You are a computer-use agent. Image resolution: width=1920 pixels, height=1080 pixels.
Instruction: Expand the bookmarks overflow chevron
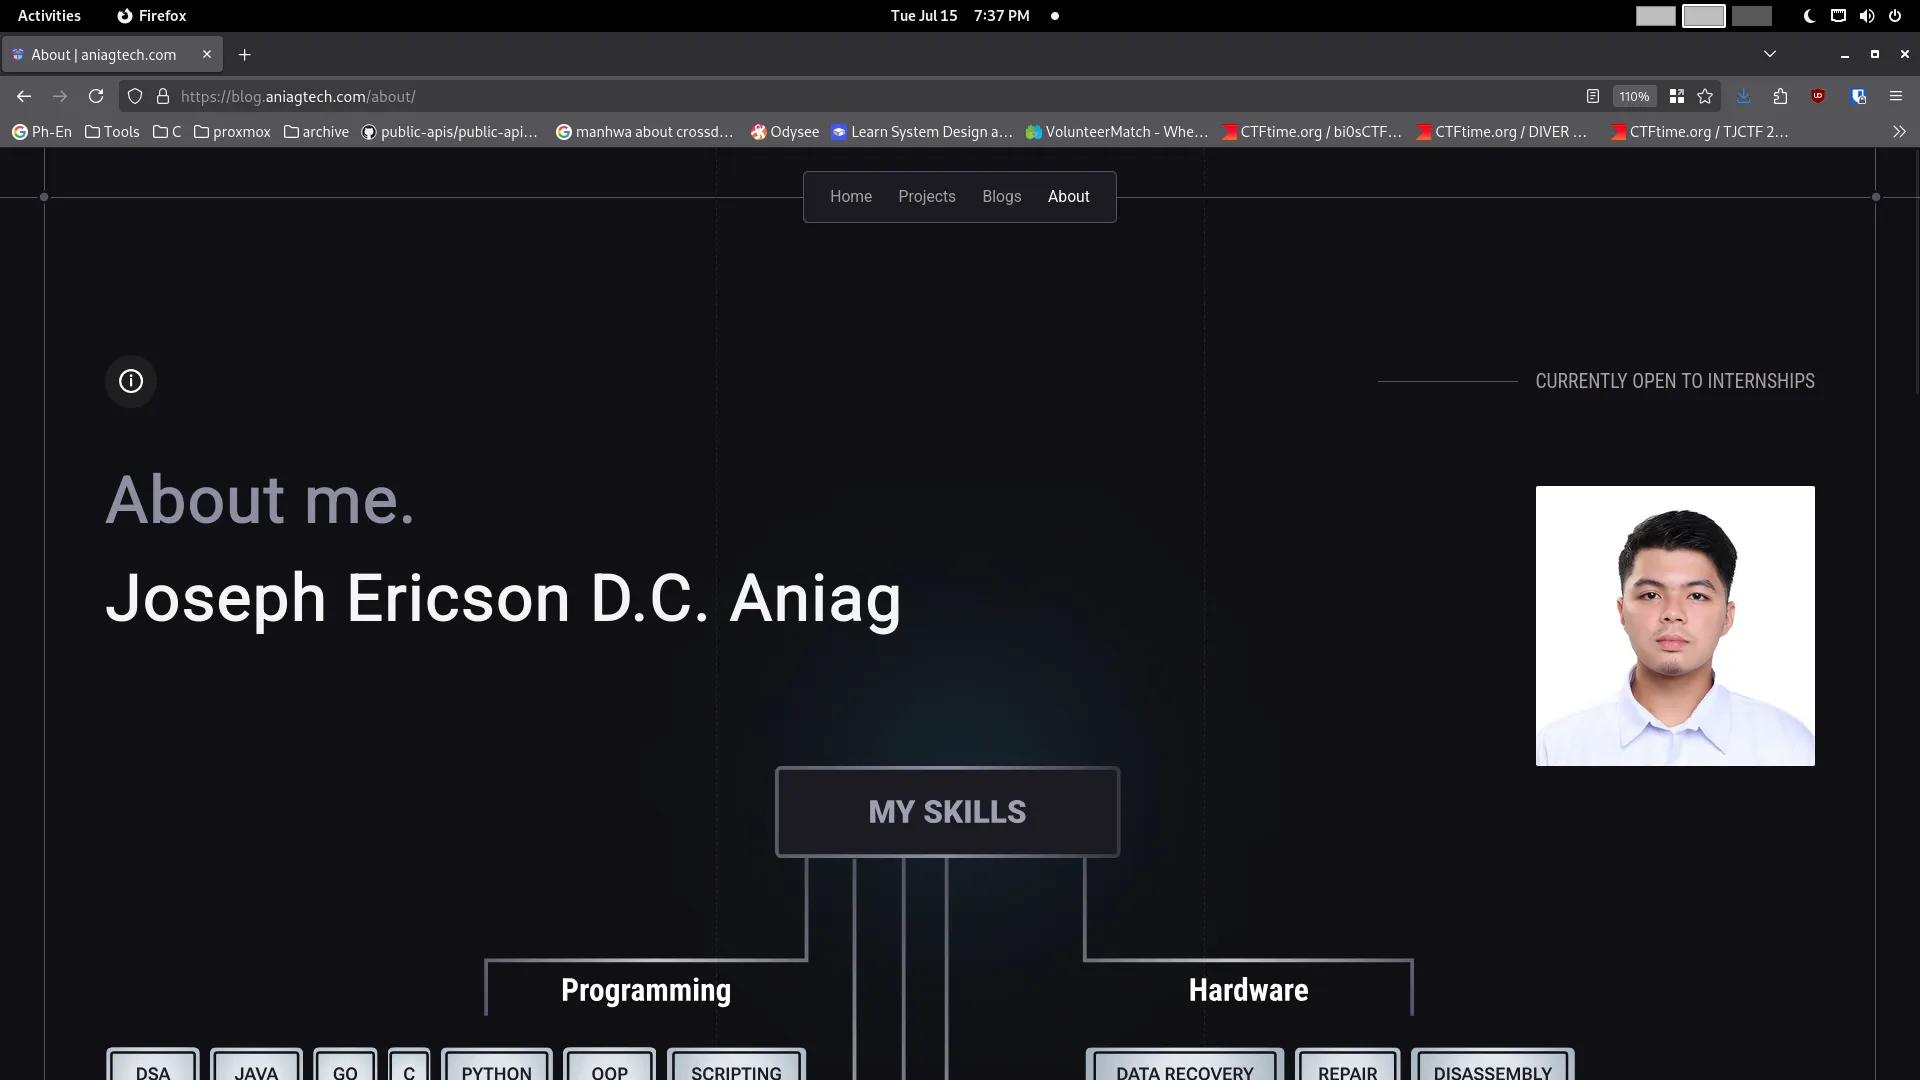[x=1899, y=131]
